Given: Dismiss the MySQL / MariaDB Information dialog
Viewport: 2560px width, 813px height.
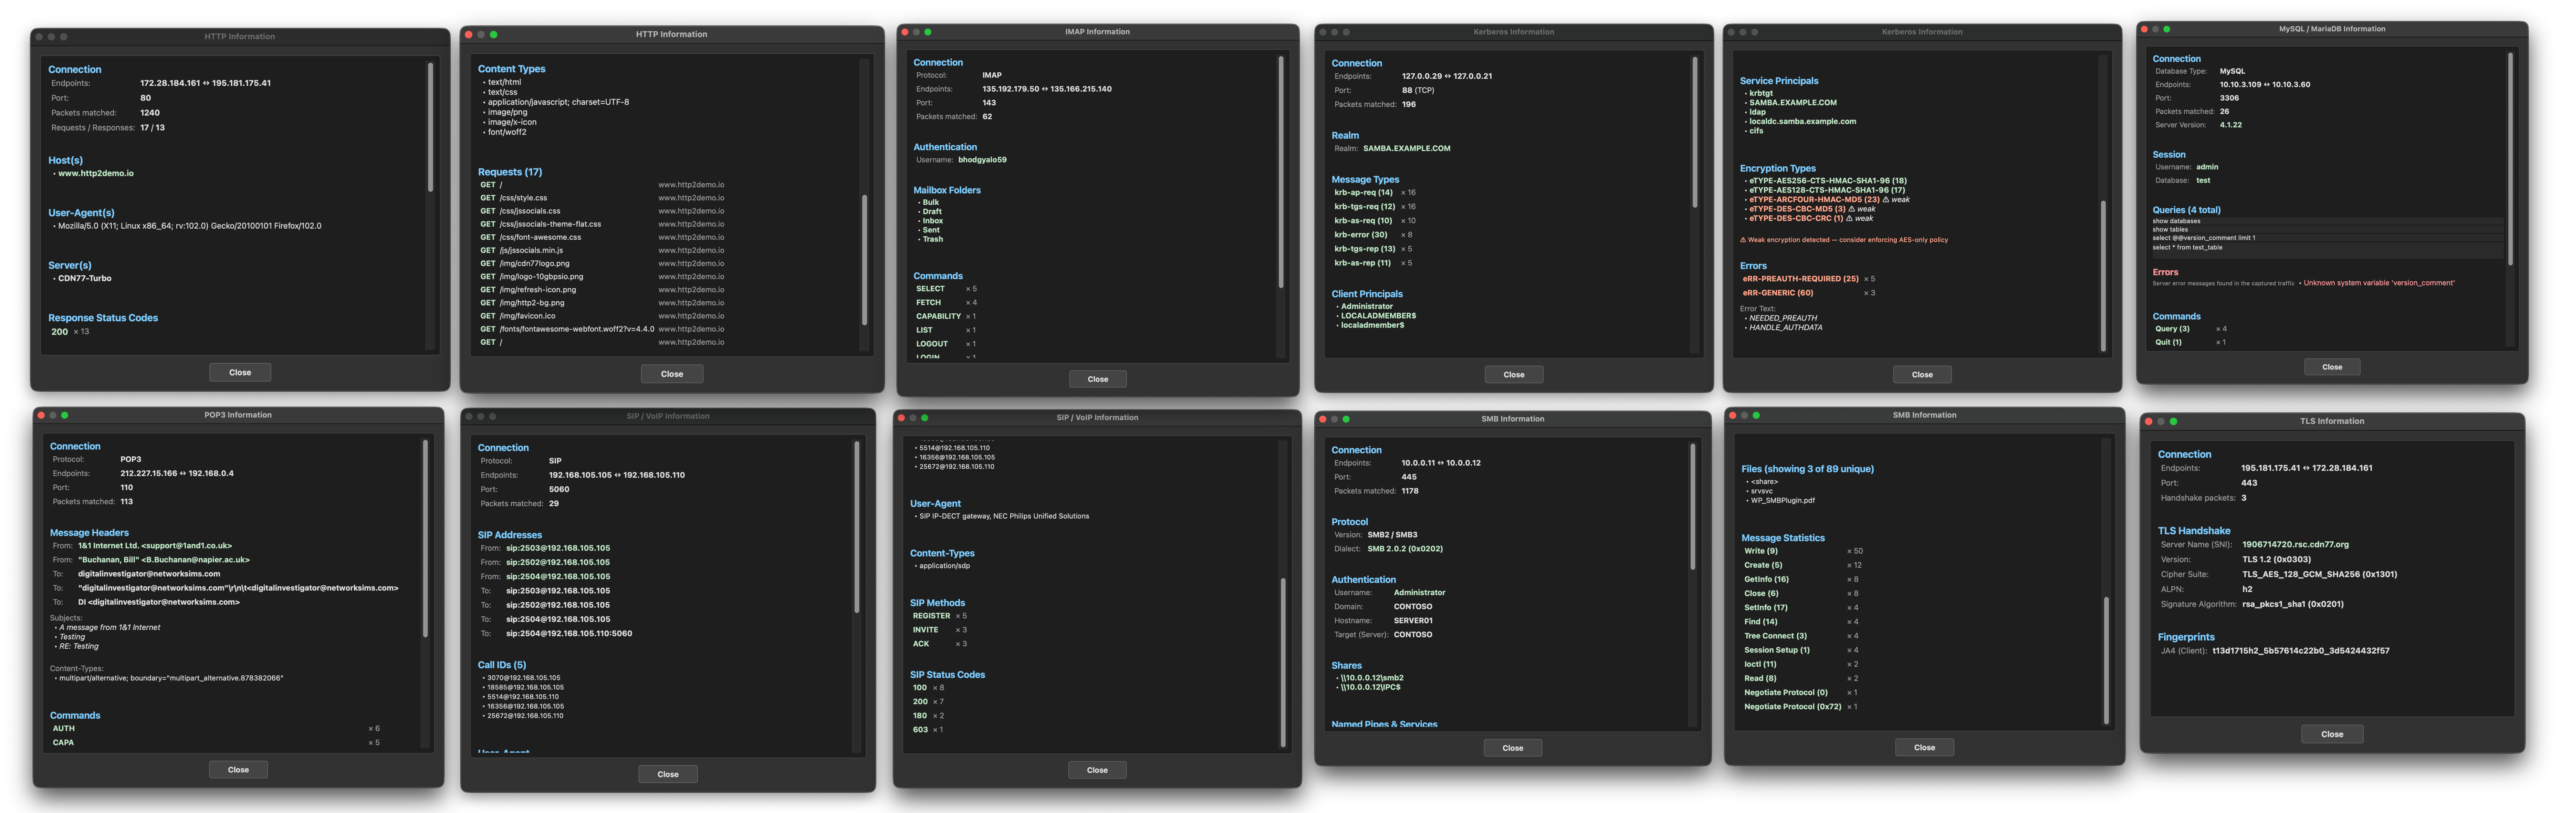Looking at the screenshot, I should pyautogui.click(x=2332, y=367).
